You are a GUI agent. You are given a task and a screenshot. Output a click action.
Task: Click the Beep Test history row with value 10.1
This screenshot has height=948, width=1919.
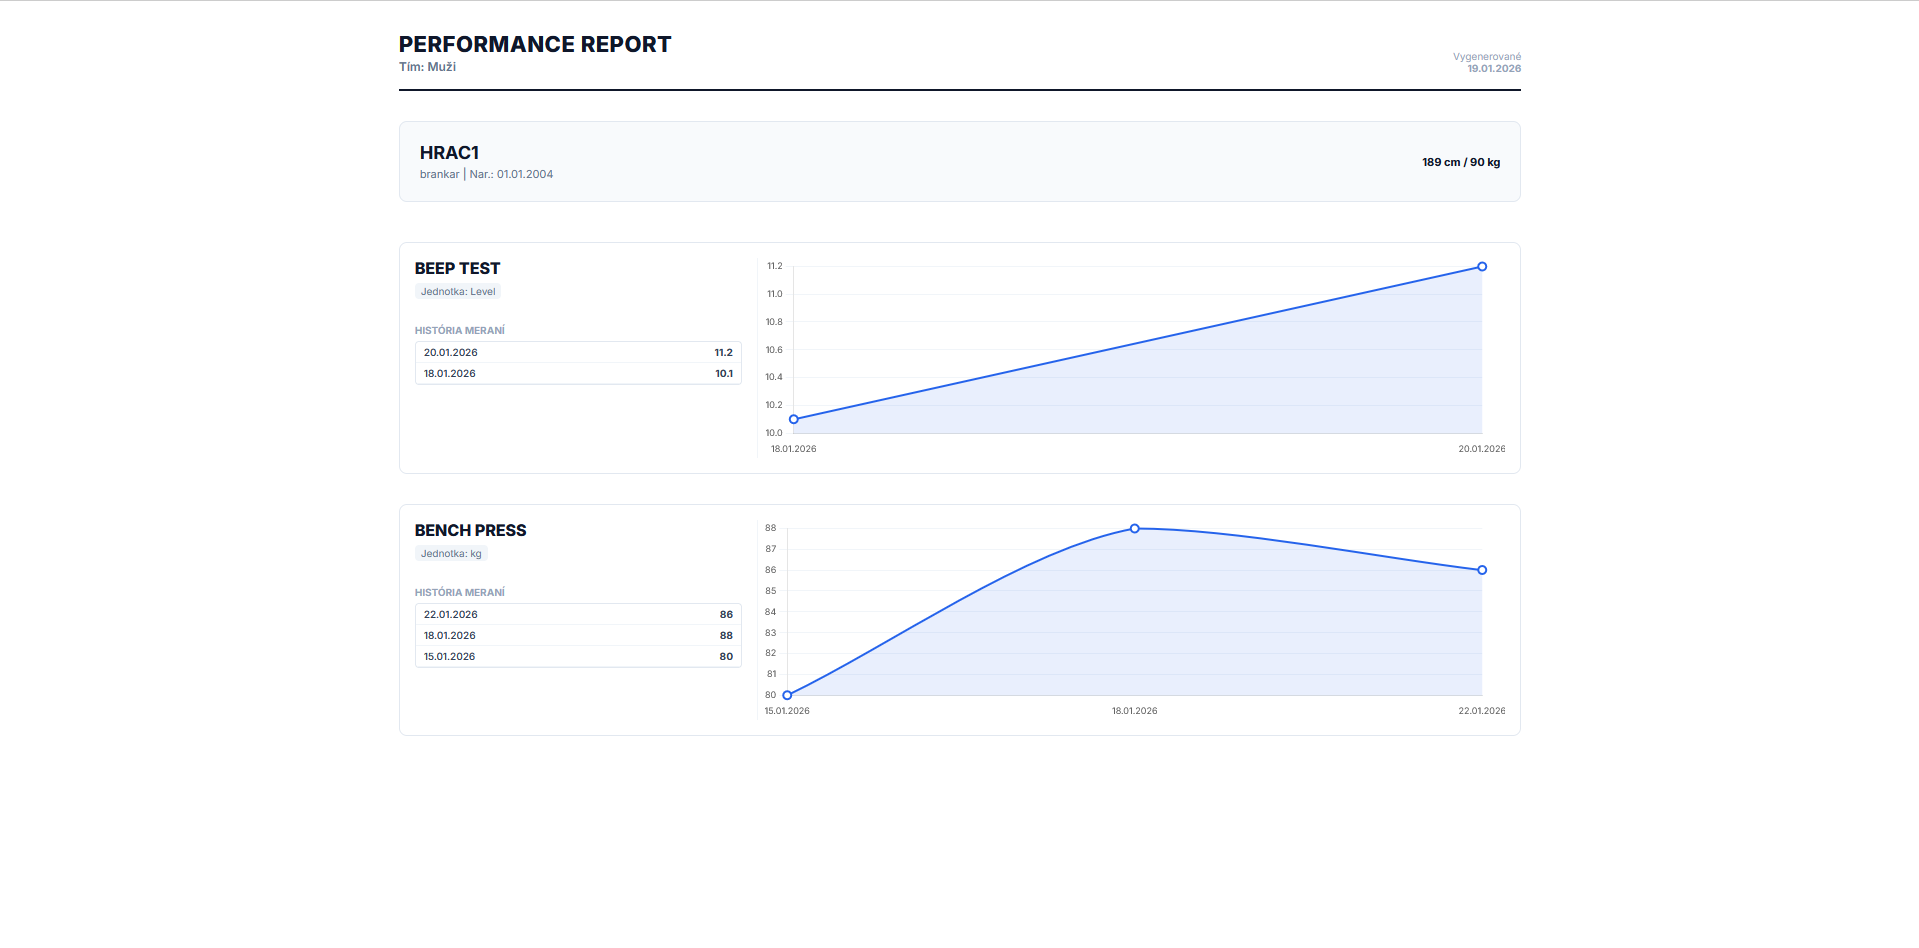577,374
